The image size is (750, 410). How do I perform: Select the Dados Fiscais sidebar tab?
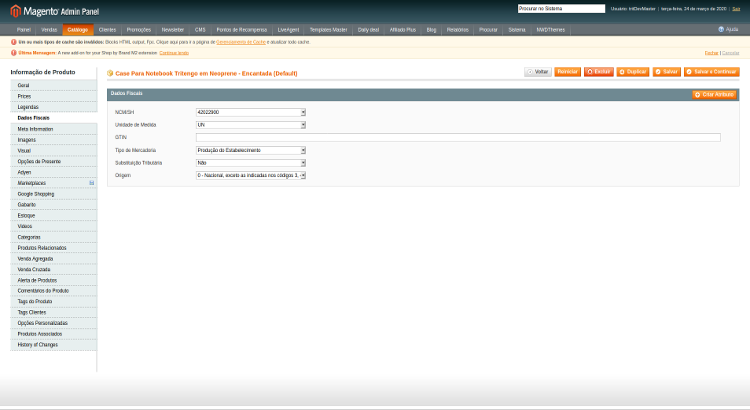tap(54, 118)
